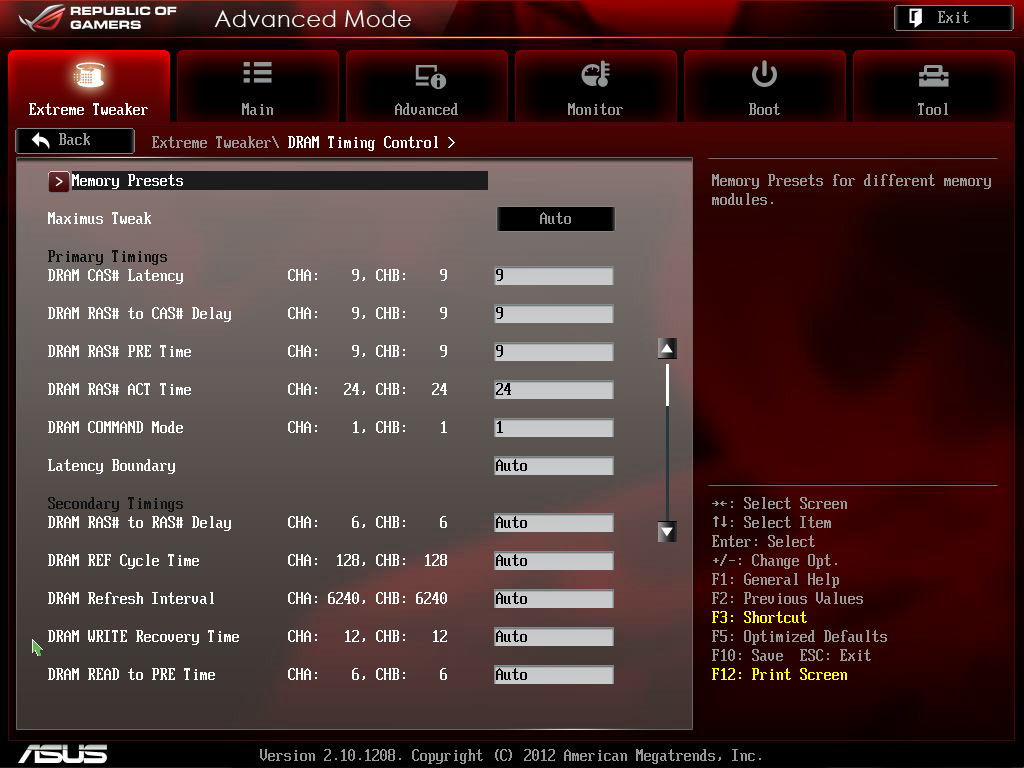This screenshot has height=768, width=1024.
Task: Open the Extreme Tweaker tab
Action: 89,86
